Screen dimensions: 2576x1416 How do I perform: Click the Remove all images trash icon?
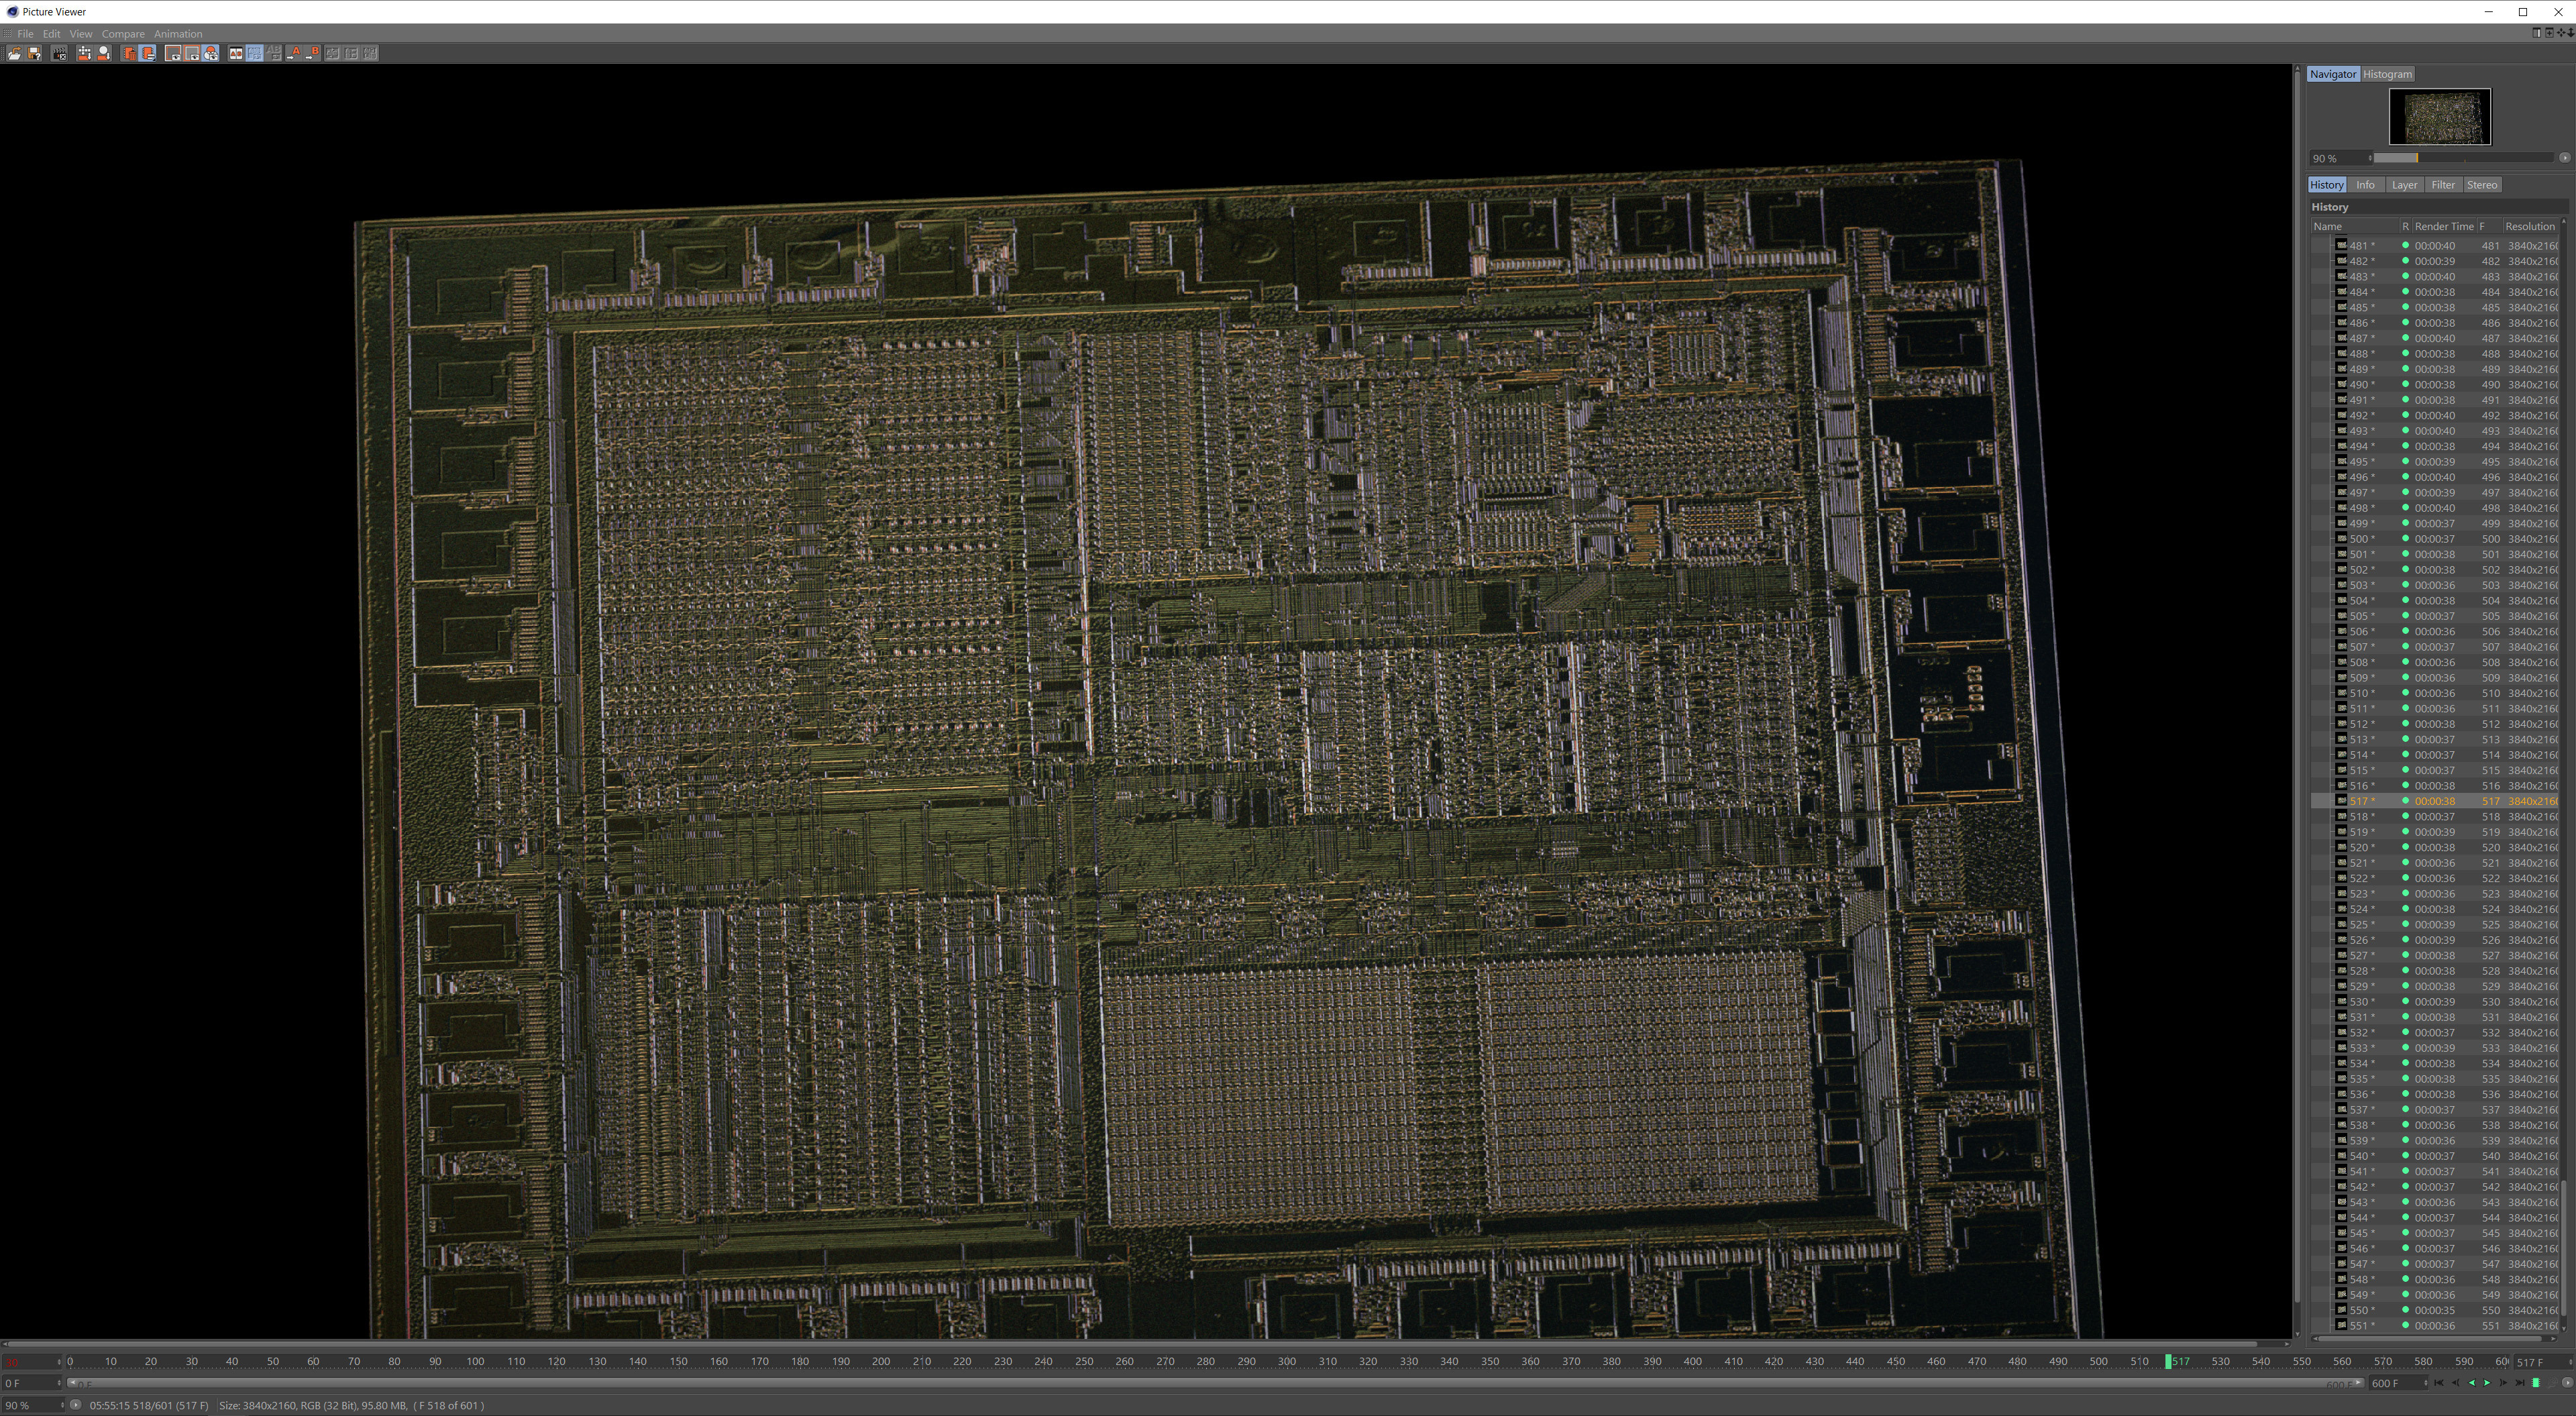coord(129,54)
